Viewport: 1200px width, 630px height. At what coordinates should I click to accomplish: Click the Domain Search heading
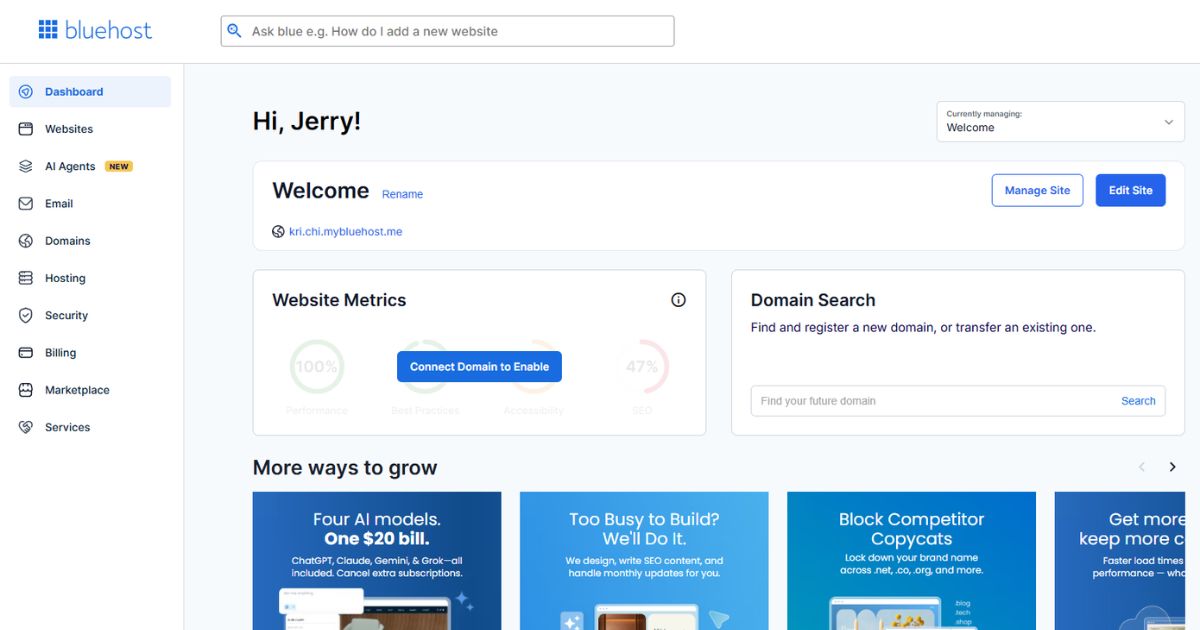pyautogui.click(x=813, y=300)
